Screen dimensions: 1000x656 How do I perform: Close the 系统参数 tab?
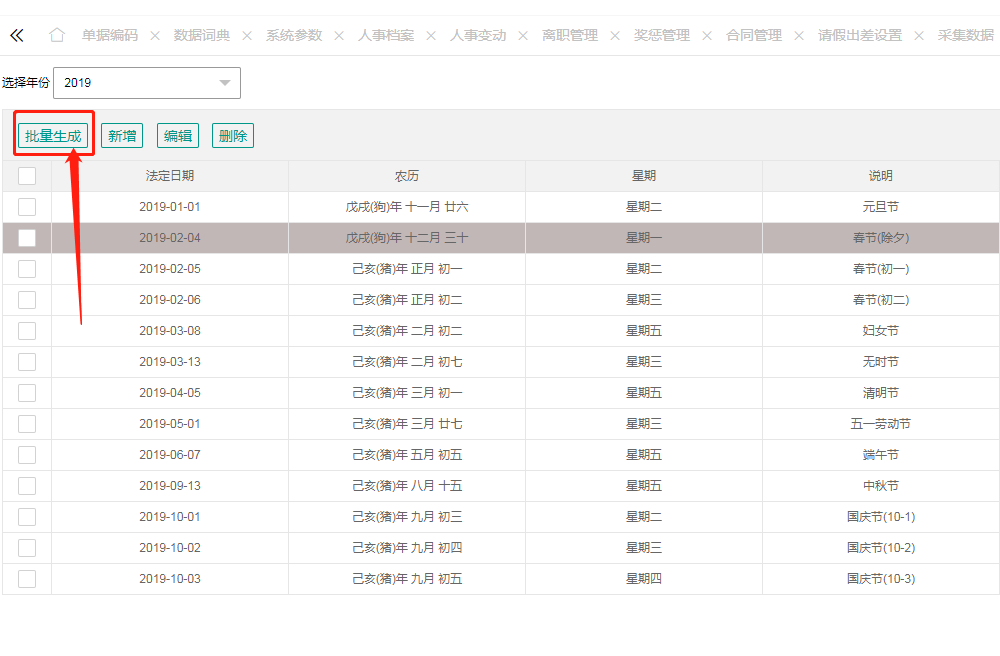click(x=339, y=36)
